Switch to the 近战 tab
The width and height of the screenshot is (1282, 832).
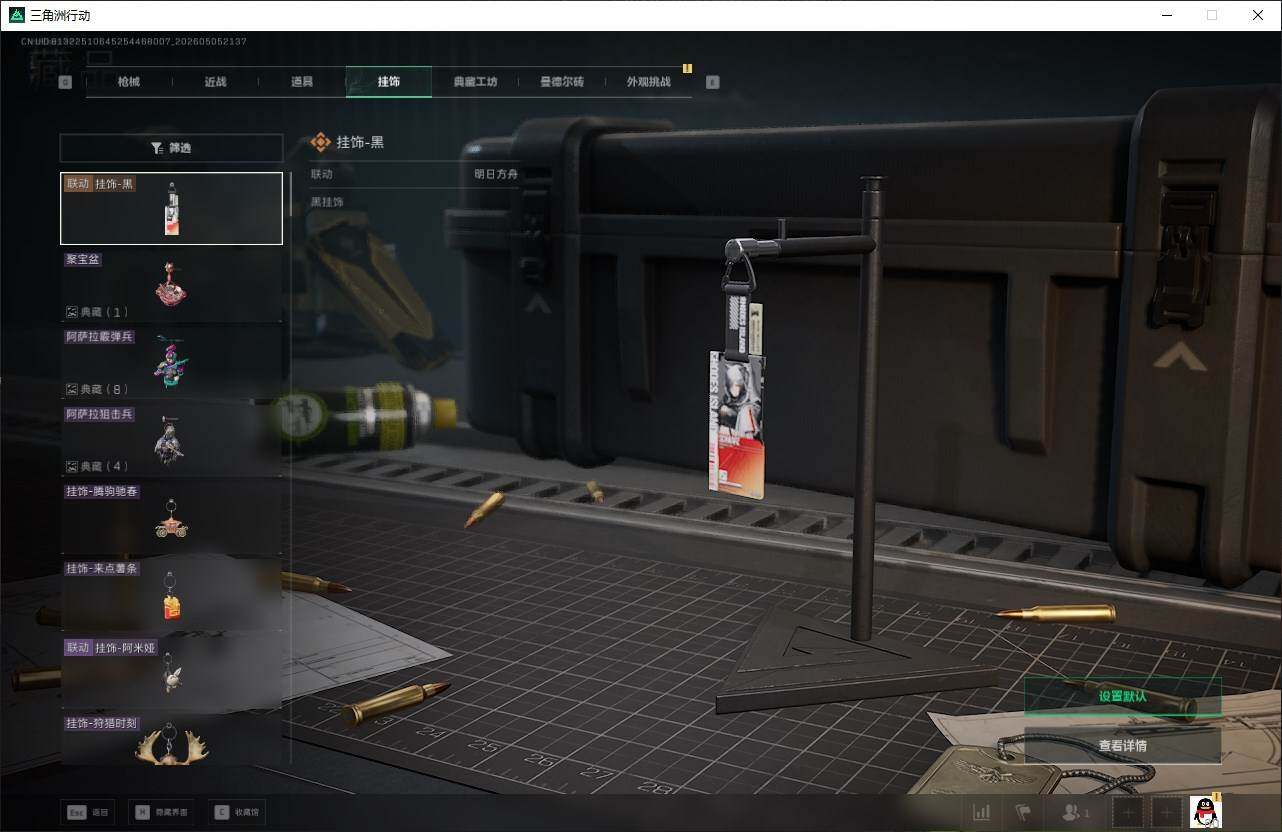point(215,82)
